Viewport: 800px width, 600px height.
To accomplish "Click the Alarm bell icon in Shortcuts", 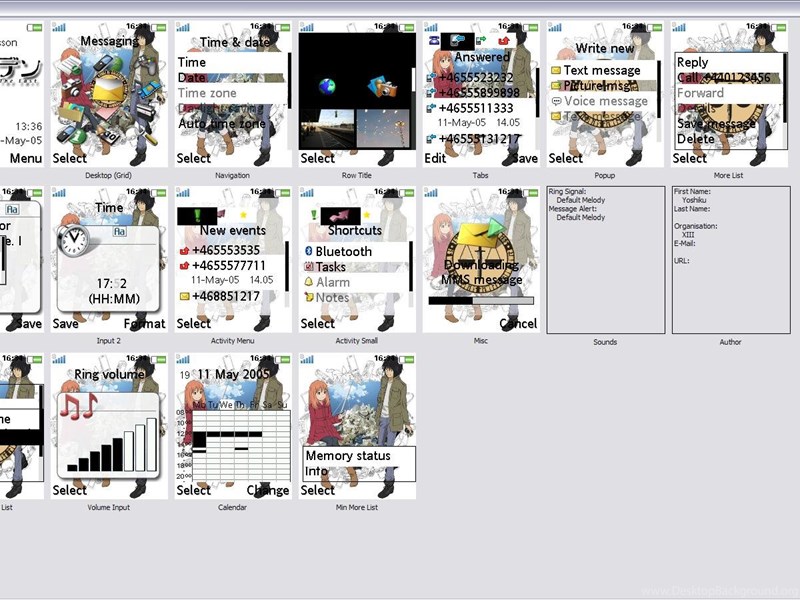I will tap(310, 282).
